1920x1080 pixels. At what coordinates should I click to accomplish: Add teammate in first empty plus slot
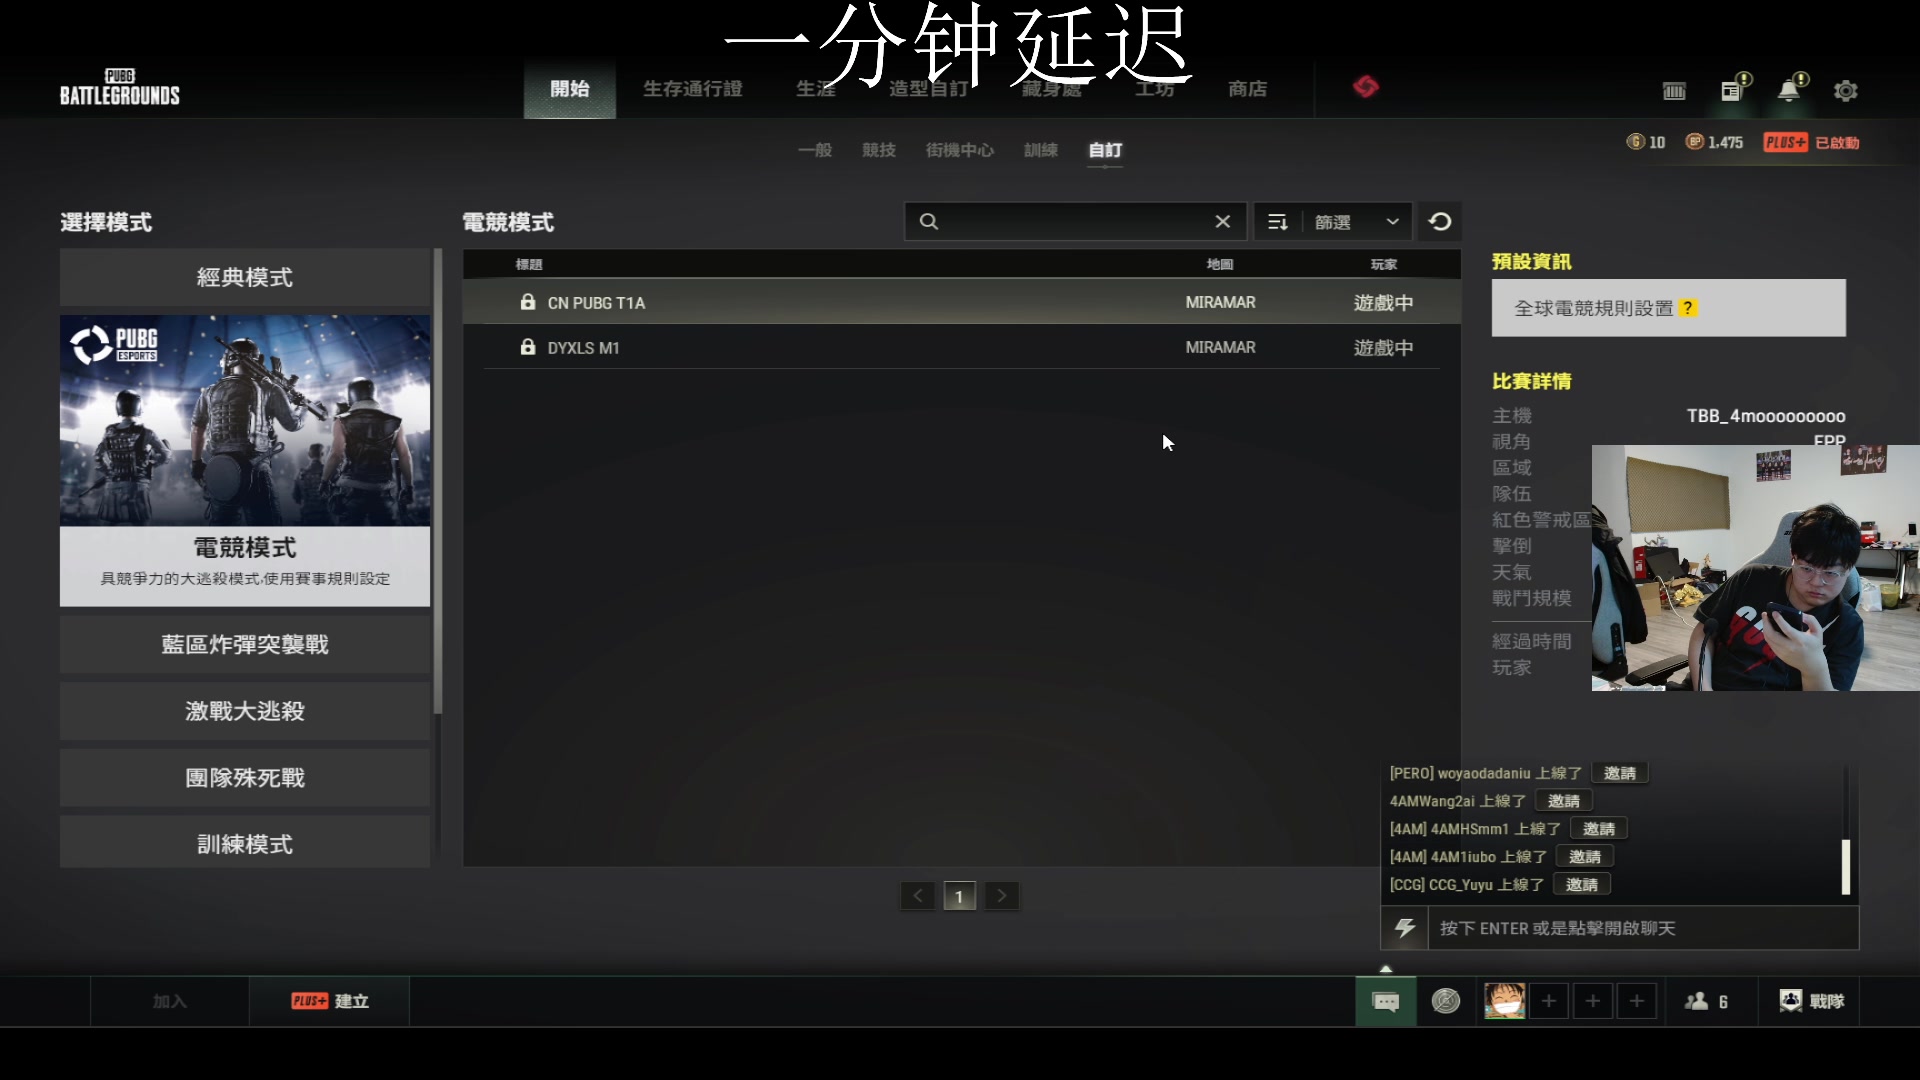(1549, 1001)
